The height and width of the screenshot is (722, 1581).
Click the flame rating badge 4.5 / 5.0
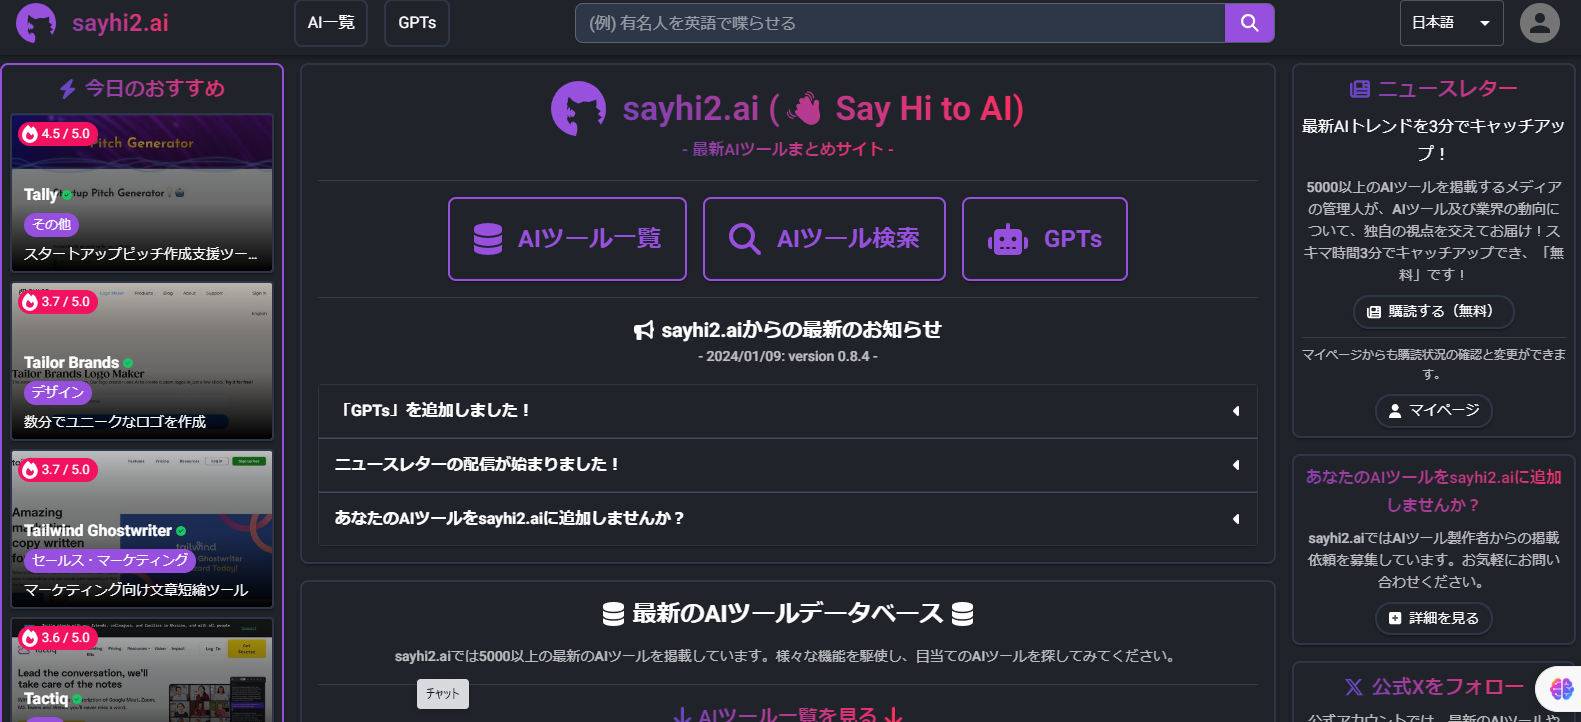pyautogui.click(x=57, y=134)
